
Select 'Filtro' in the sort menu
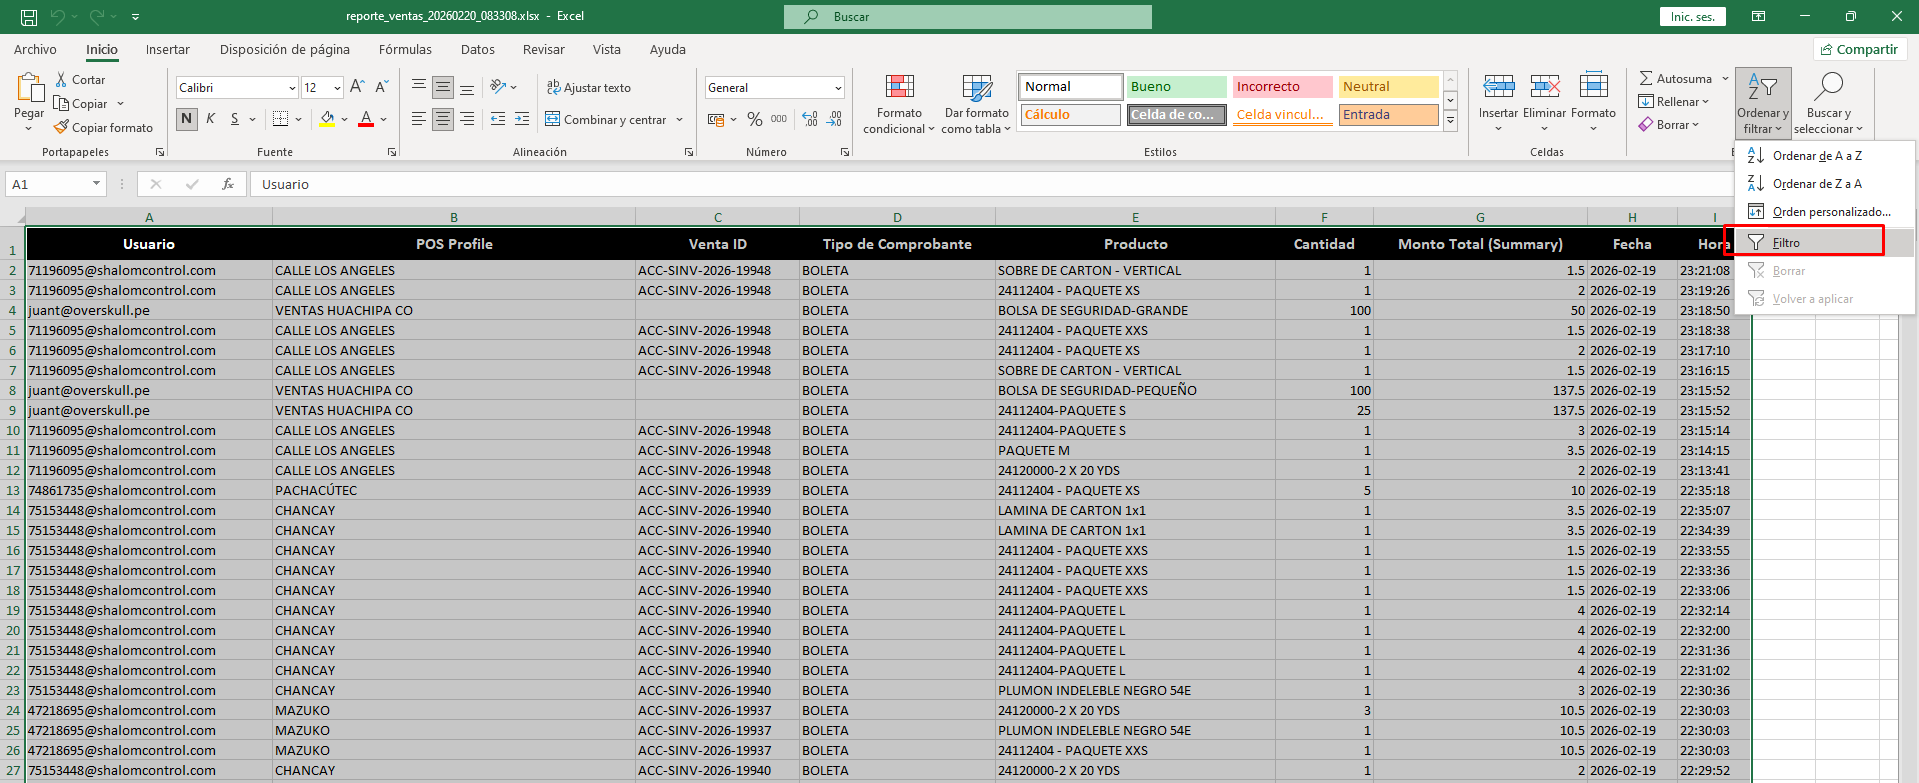pos(1786,243)
